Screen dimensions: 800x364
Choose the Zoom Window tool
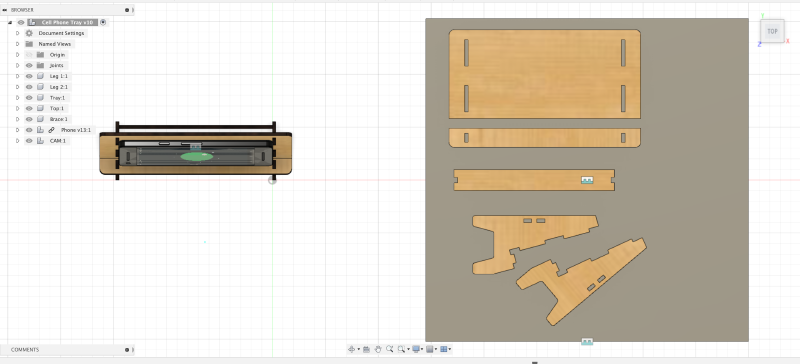(x=402, y=349)
